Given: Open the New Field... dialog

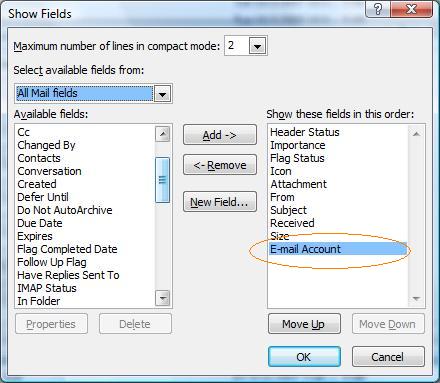Looking at the screenshot, I should pos(220,202).
